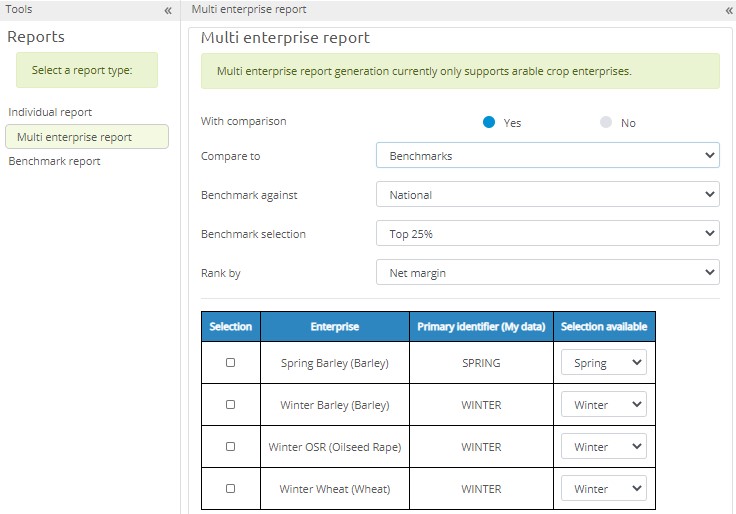Select No for With comparison
Screen dimensions: 736x514
(x=606, y=122)
